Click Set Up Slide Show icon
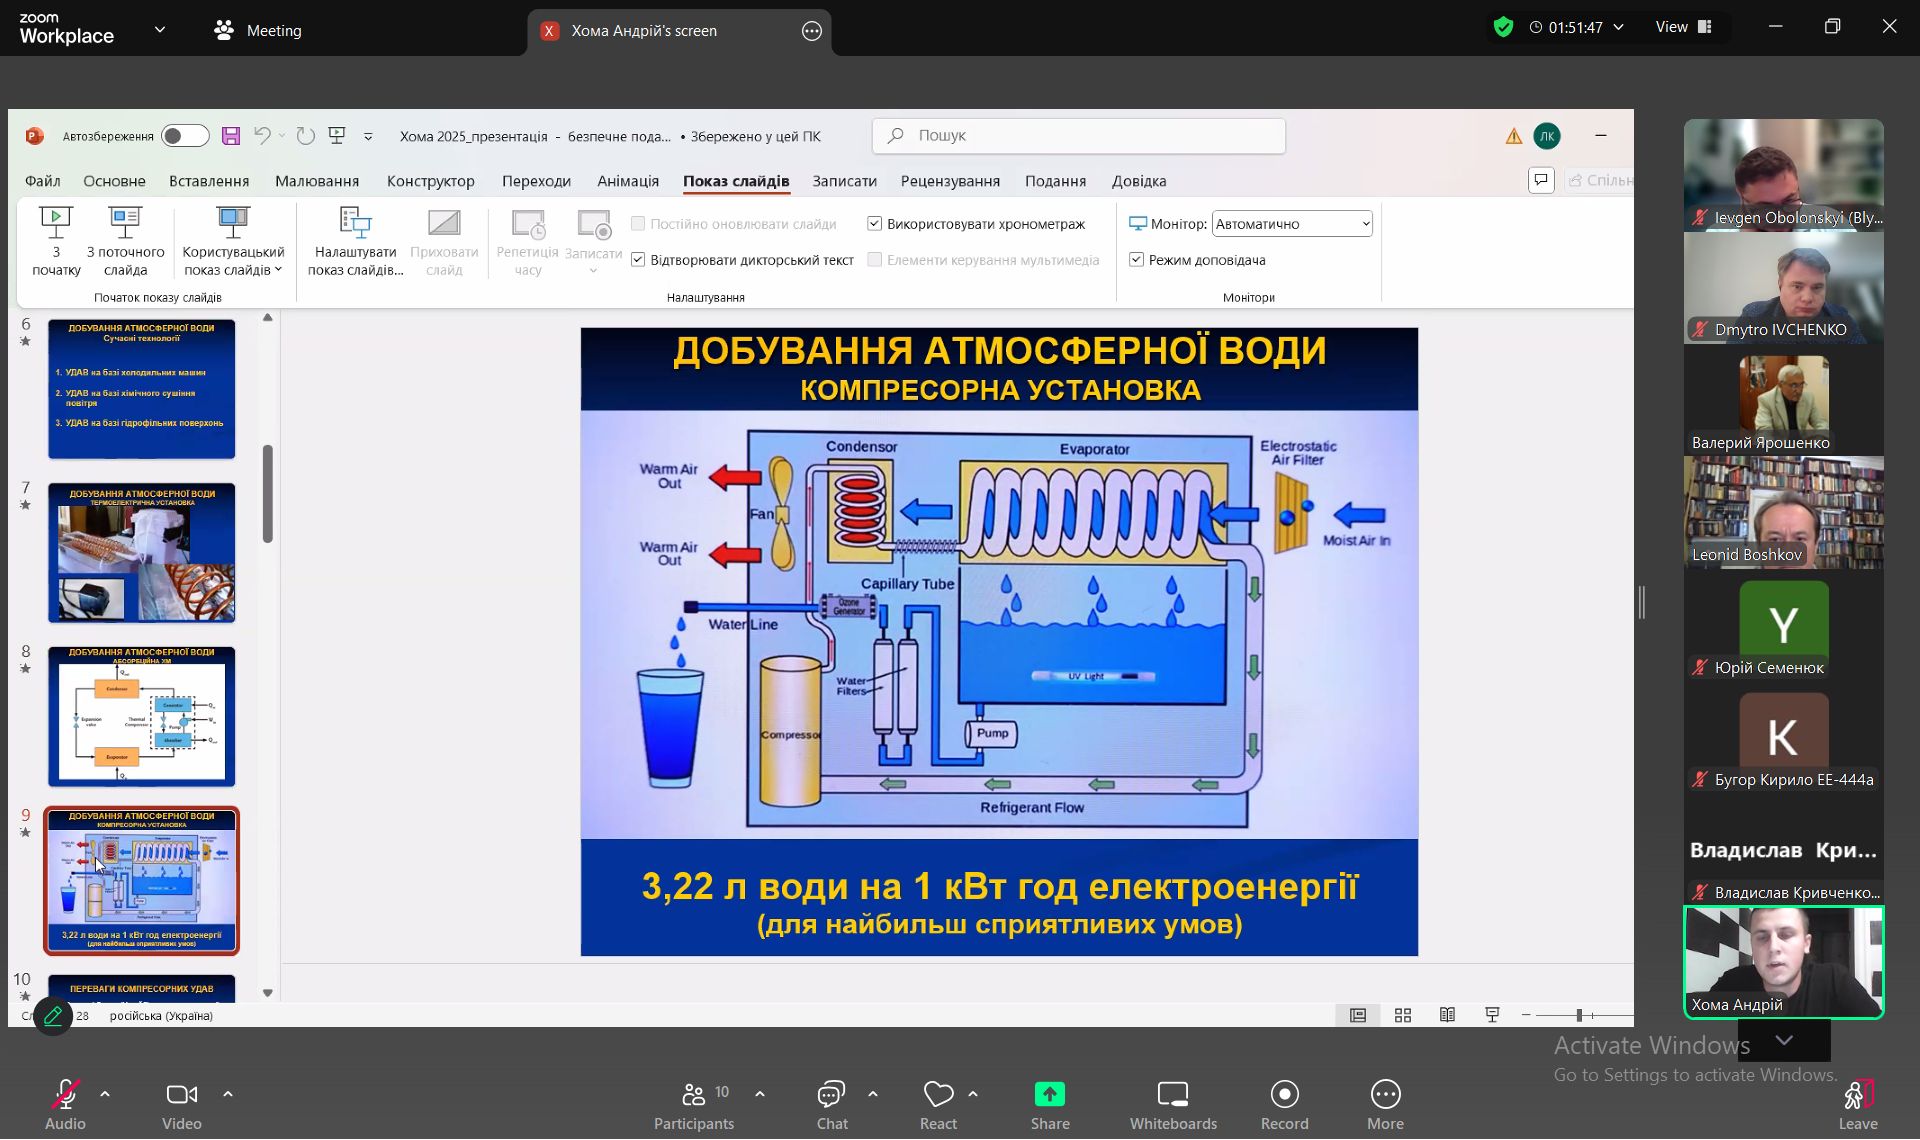Image resolution: width=1920 pixels, height=1140 pixels. coord(355,222)
